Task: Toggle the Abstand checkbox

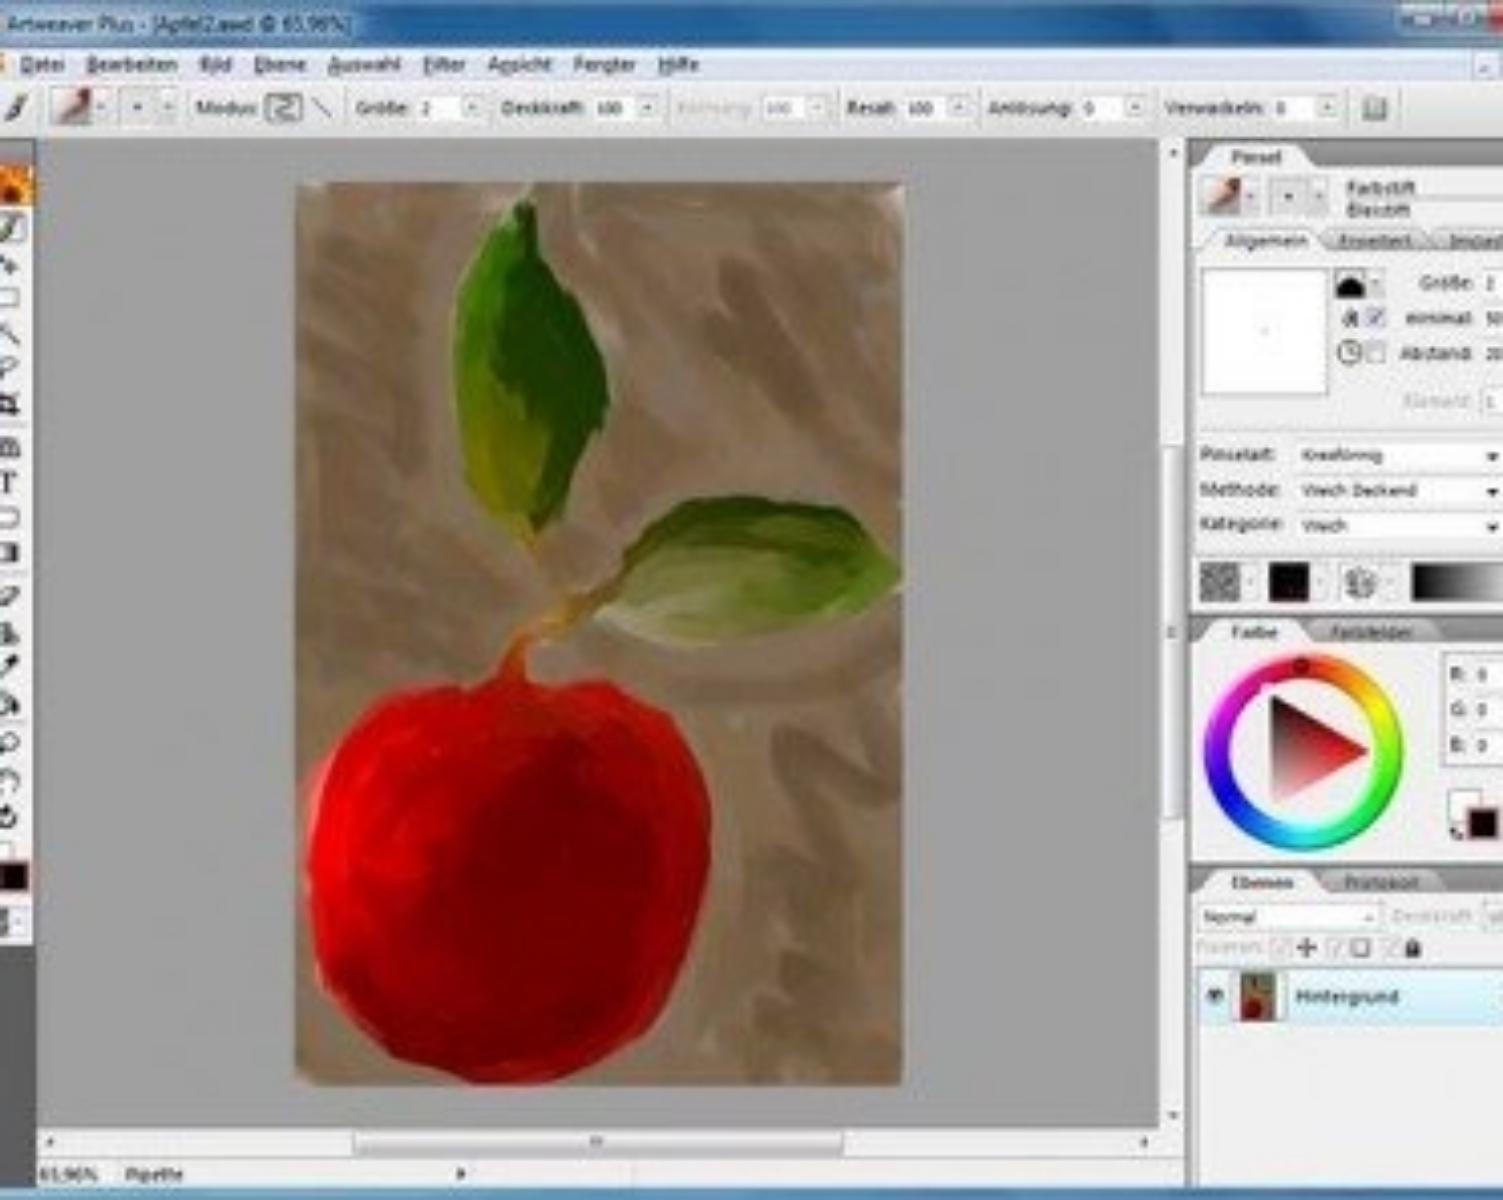Action: 1376,353
